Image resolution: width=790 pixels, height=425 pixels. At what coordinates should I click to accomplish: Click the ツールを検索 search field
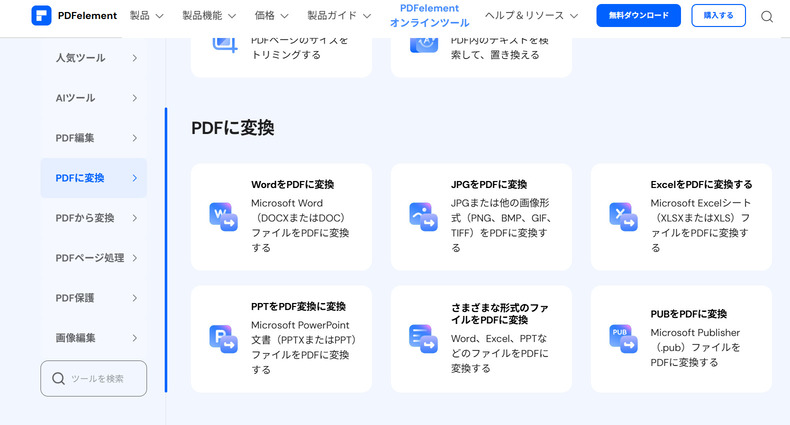pos(94,378)
